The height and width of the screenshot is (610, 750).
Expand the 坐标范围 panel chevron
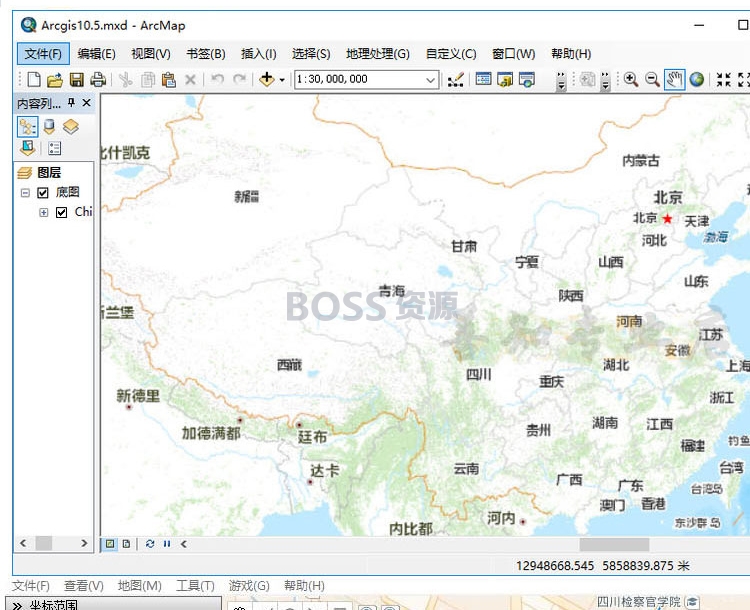tap(17, 605)
